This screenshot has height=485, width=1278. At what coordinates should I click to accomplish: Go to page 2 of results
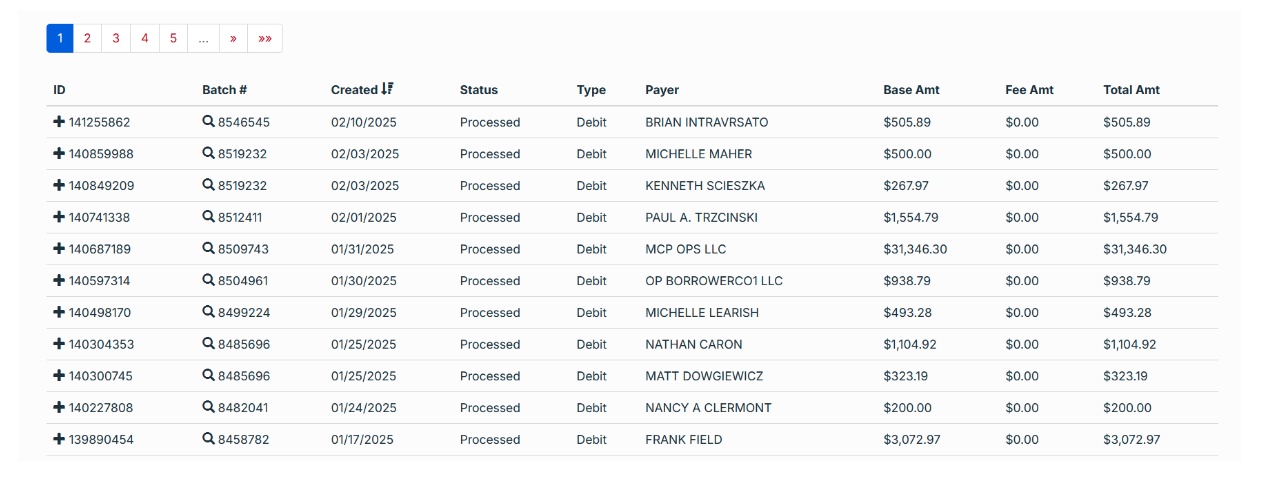pyautogui.click(x=87, y=39)
